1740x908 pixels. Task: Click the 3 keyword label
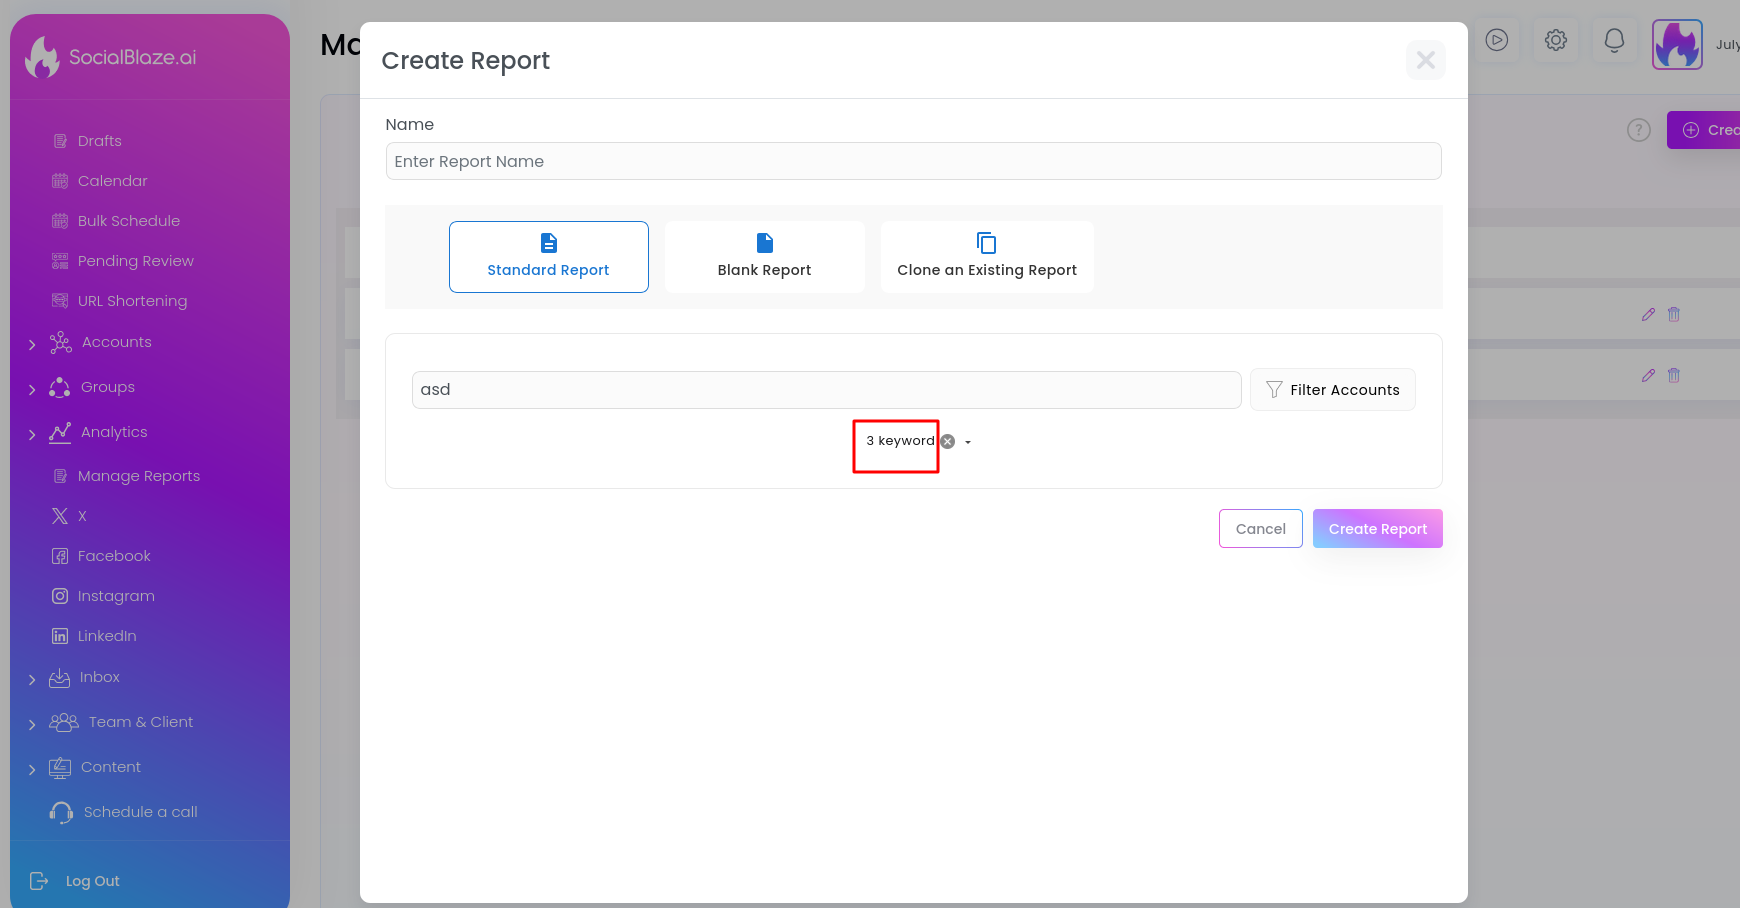pyautogui.click(x=900, y=441)
